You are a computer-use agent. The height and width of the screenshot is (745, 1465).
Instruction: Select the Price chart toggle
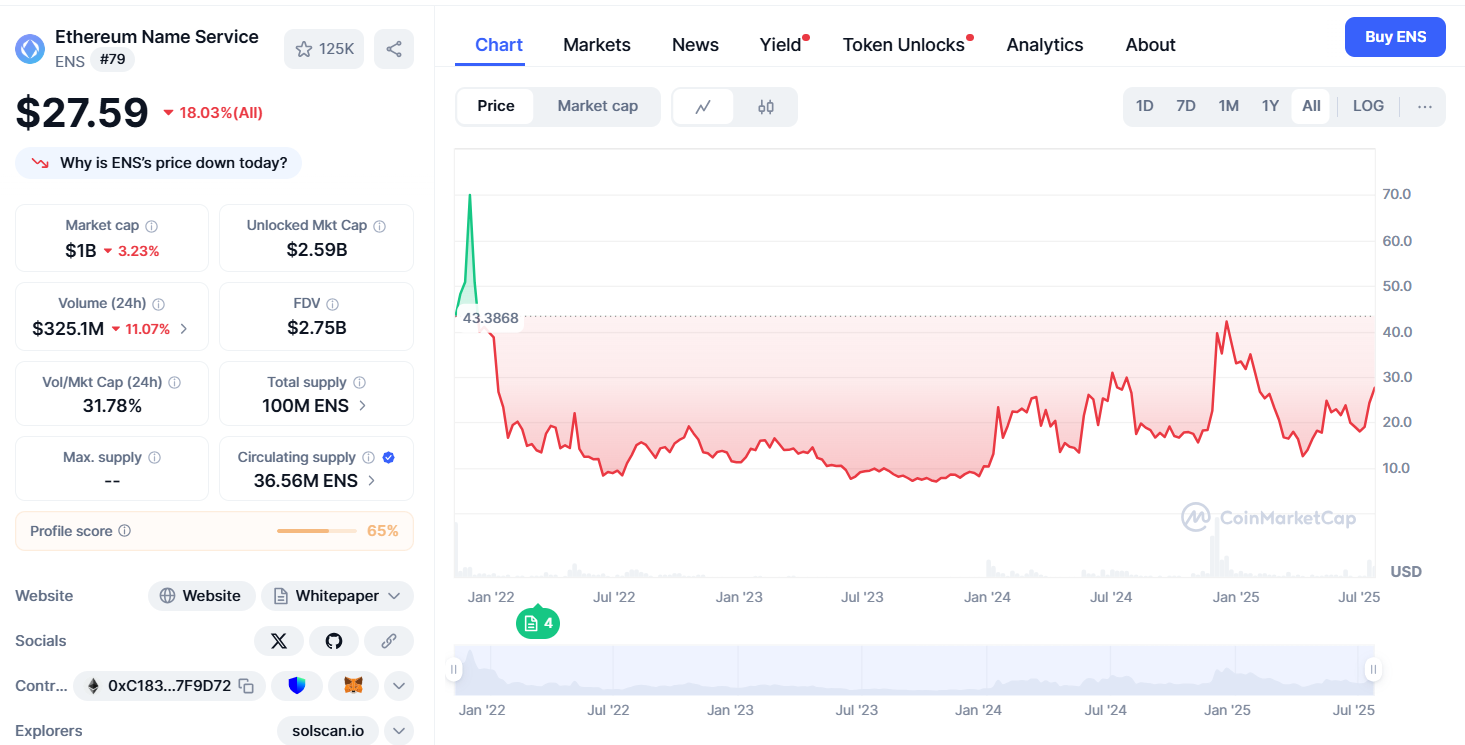pos(496,106)
